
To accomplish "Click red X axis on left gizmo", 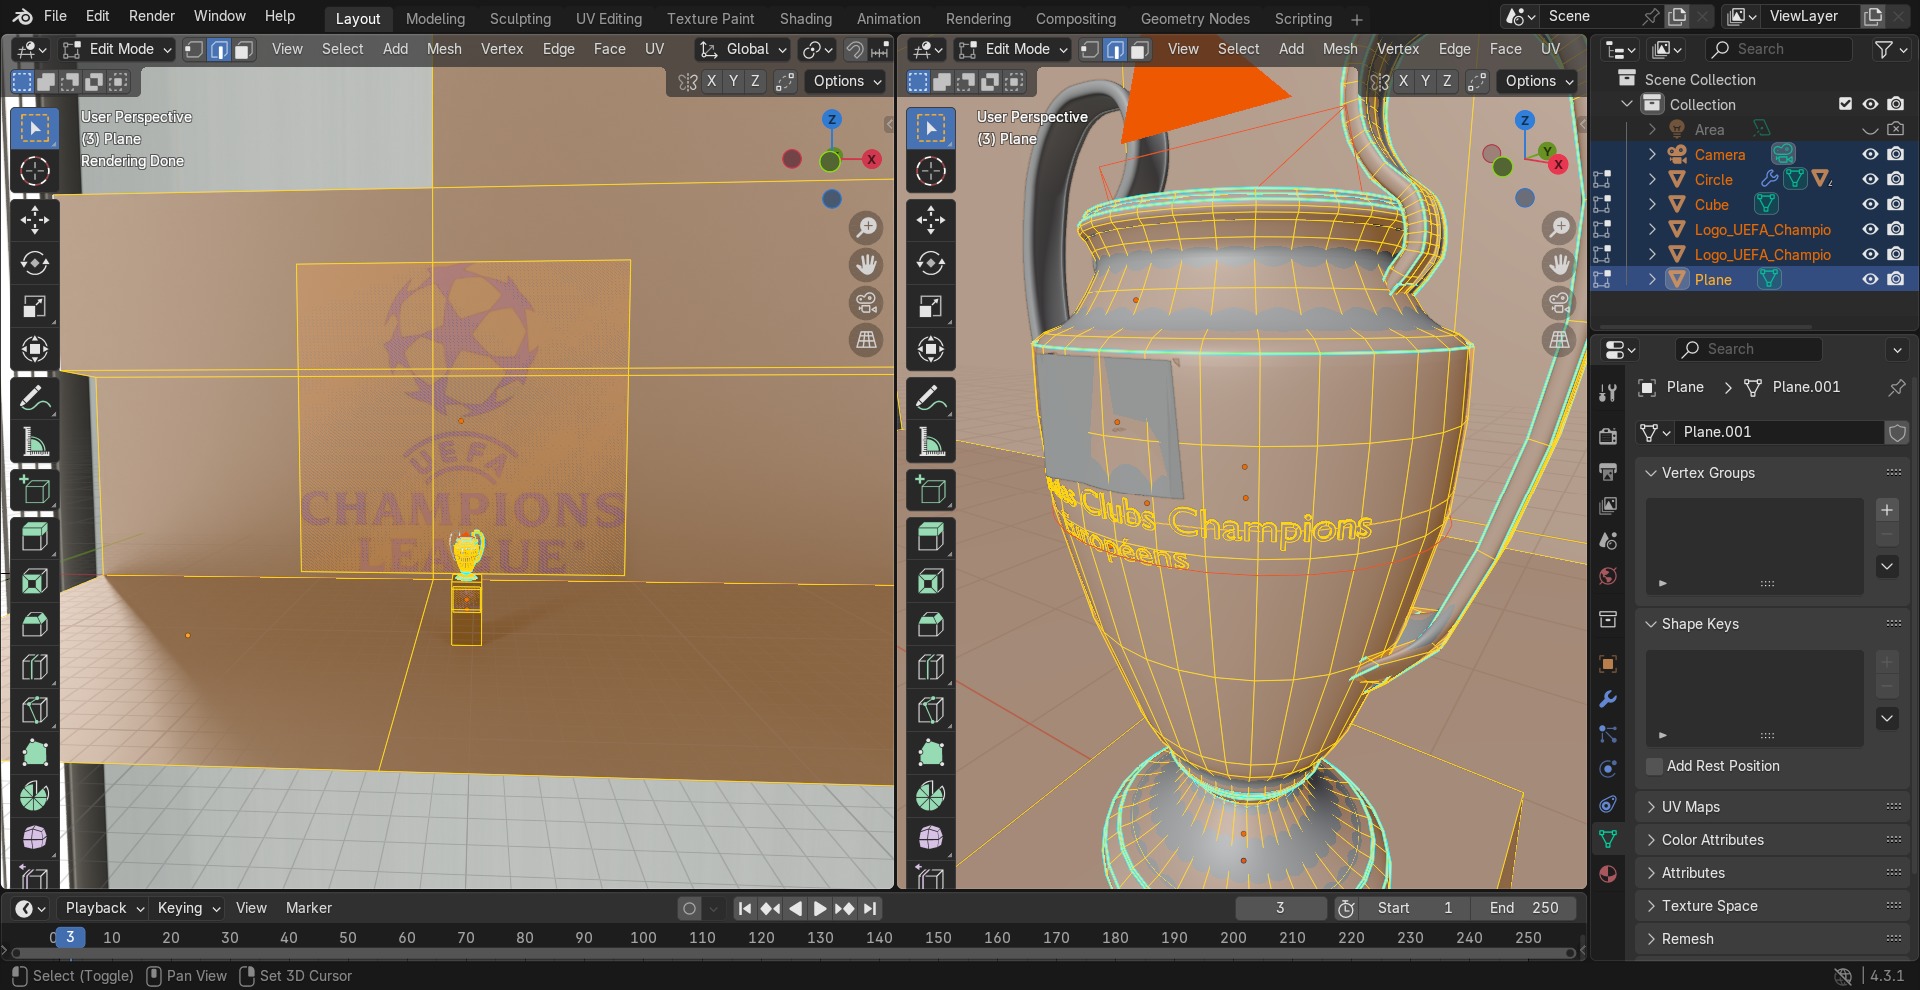I will click(x=872, y=159).
